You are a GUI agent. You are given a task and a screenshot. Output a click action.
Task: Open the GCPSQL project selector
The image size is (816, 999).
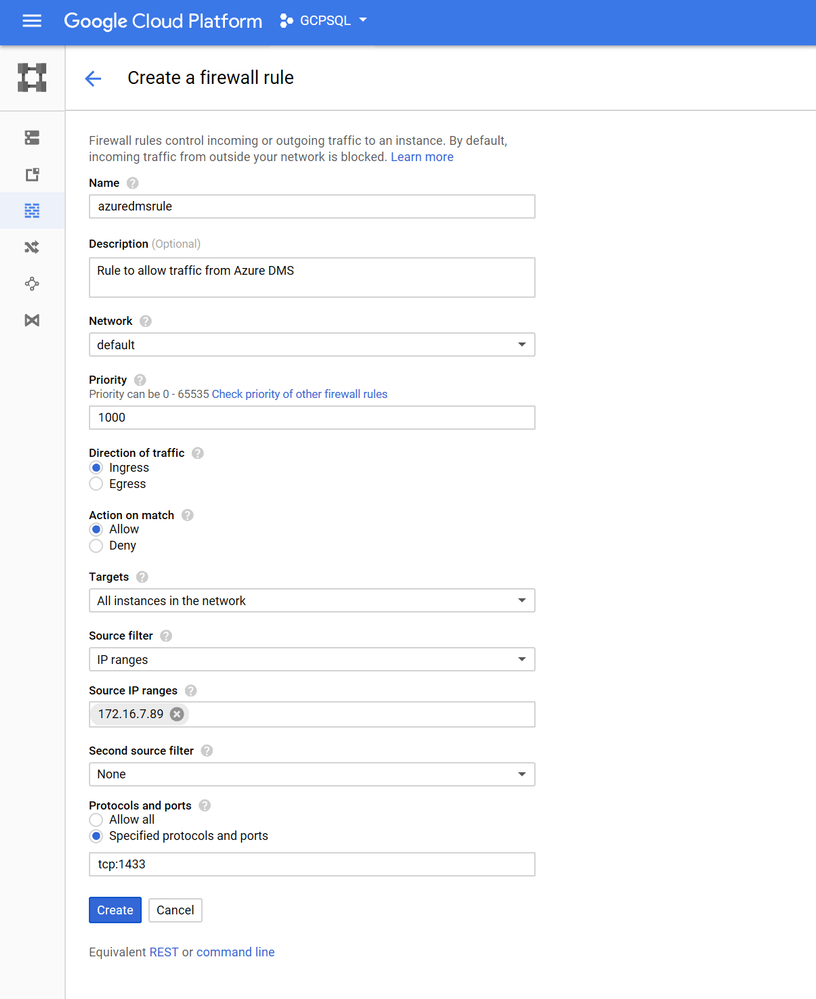pos(324,21)
